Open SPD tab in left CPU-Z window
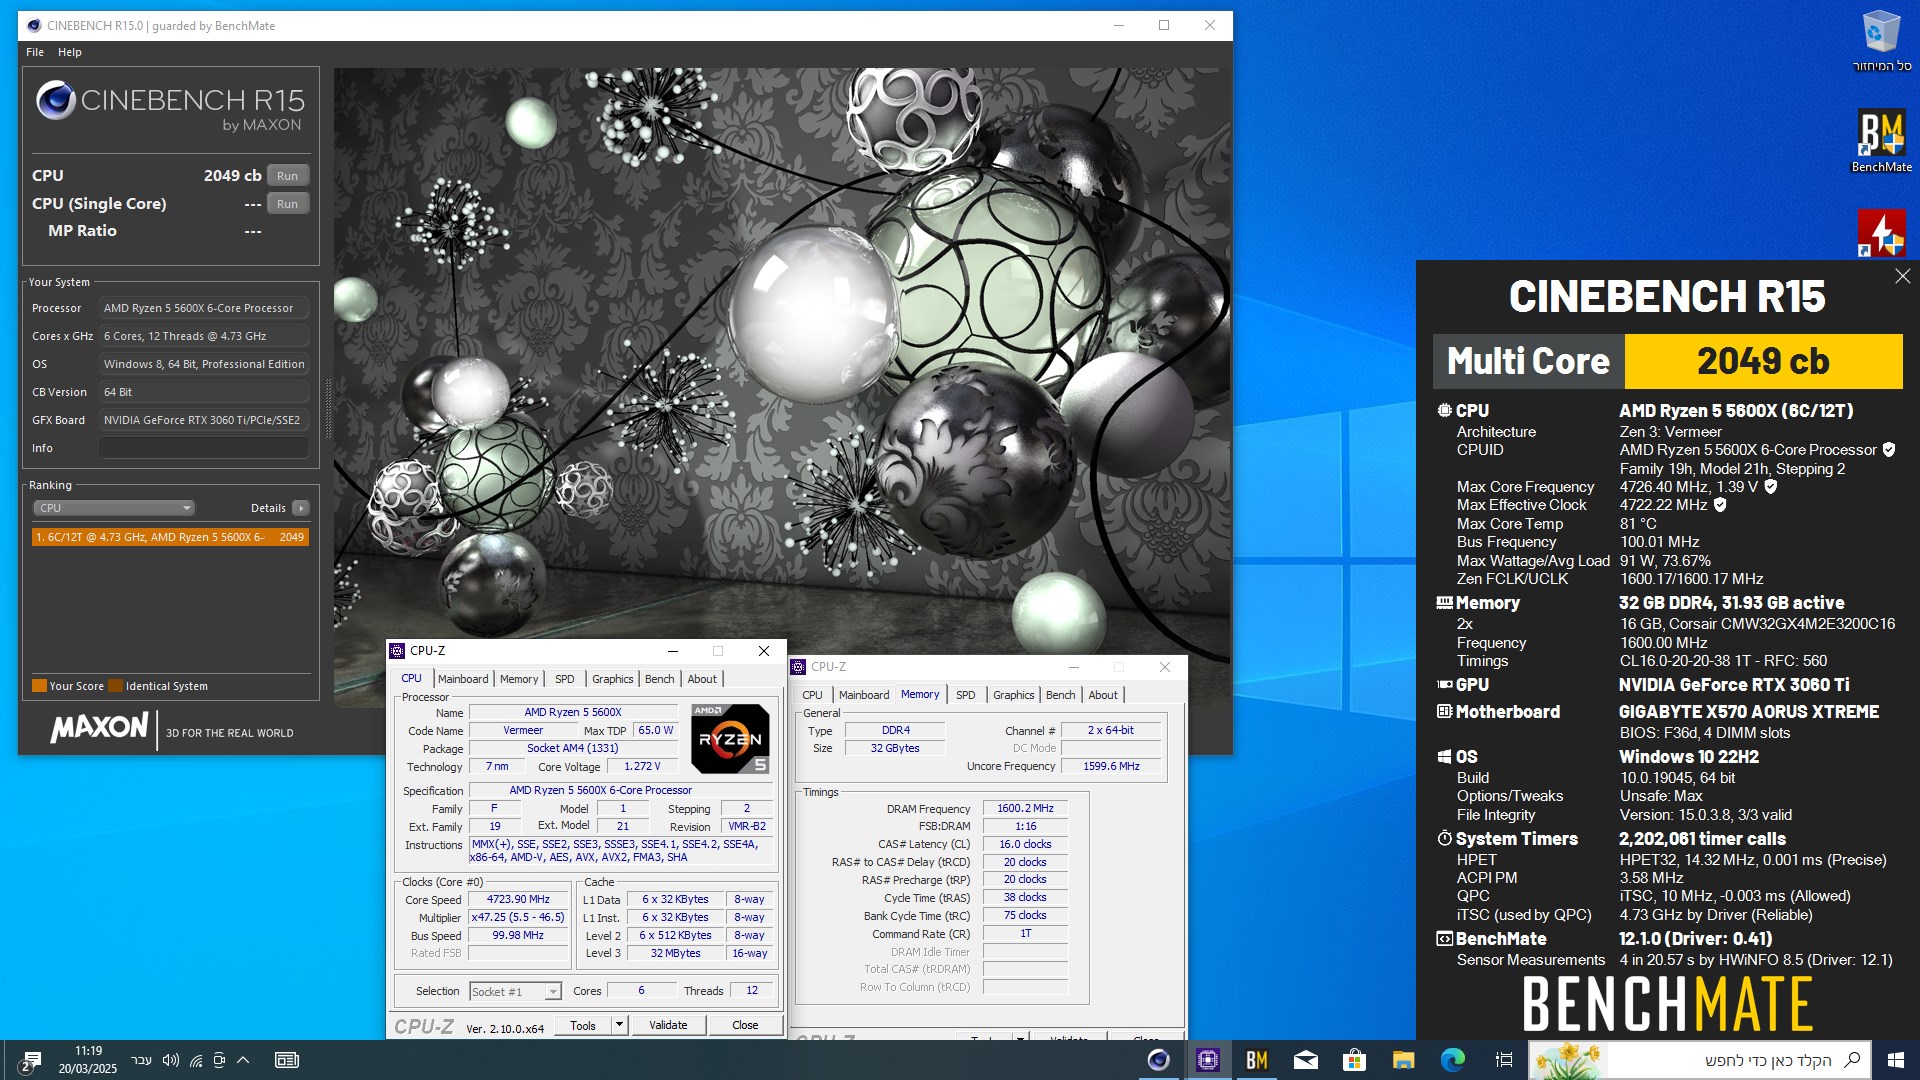 (565, 679)
